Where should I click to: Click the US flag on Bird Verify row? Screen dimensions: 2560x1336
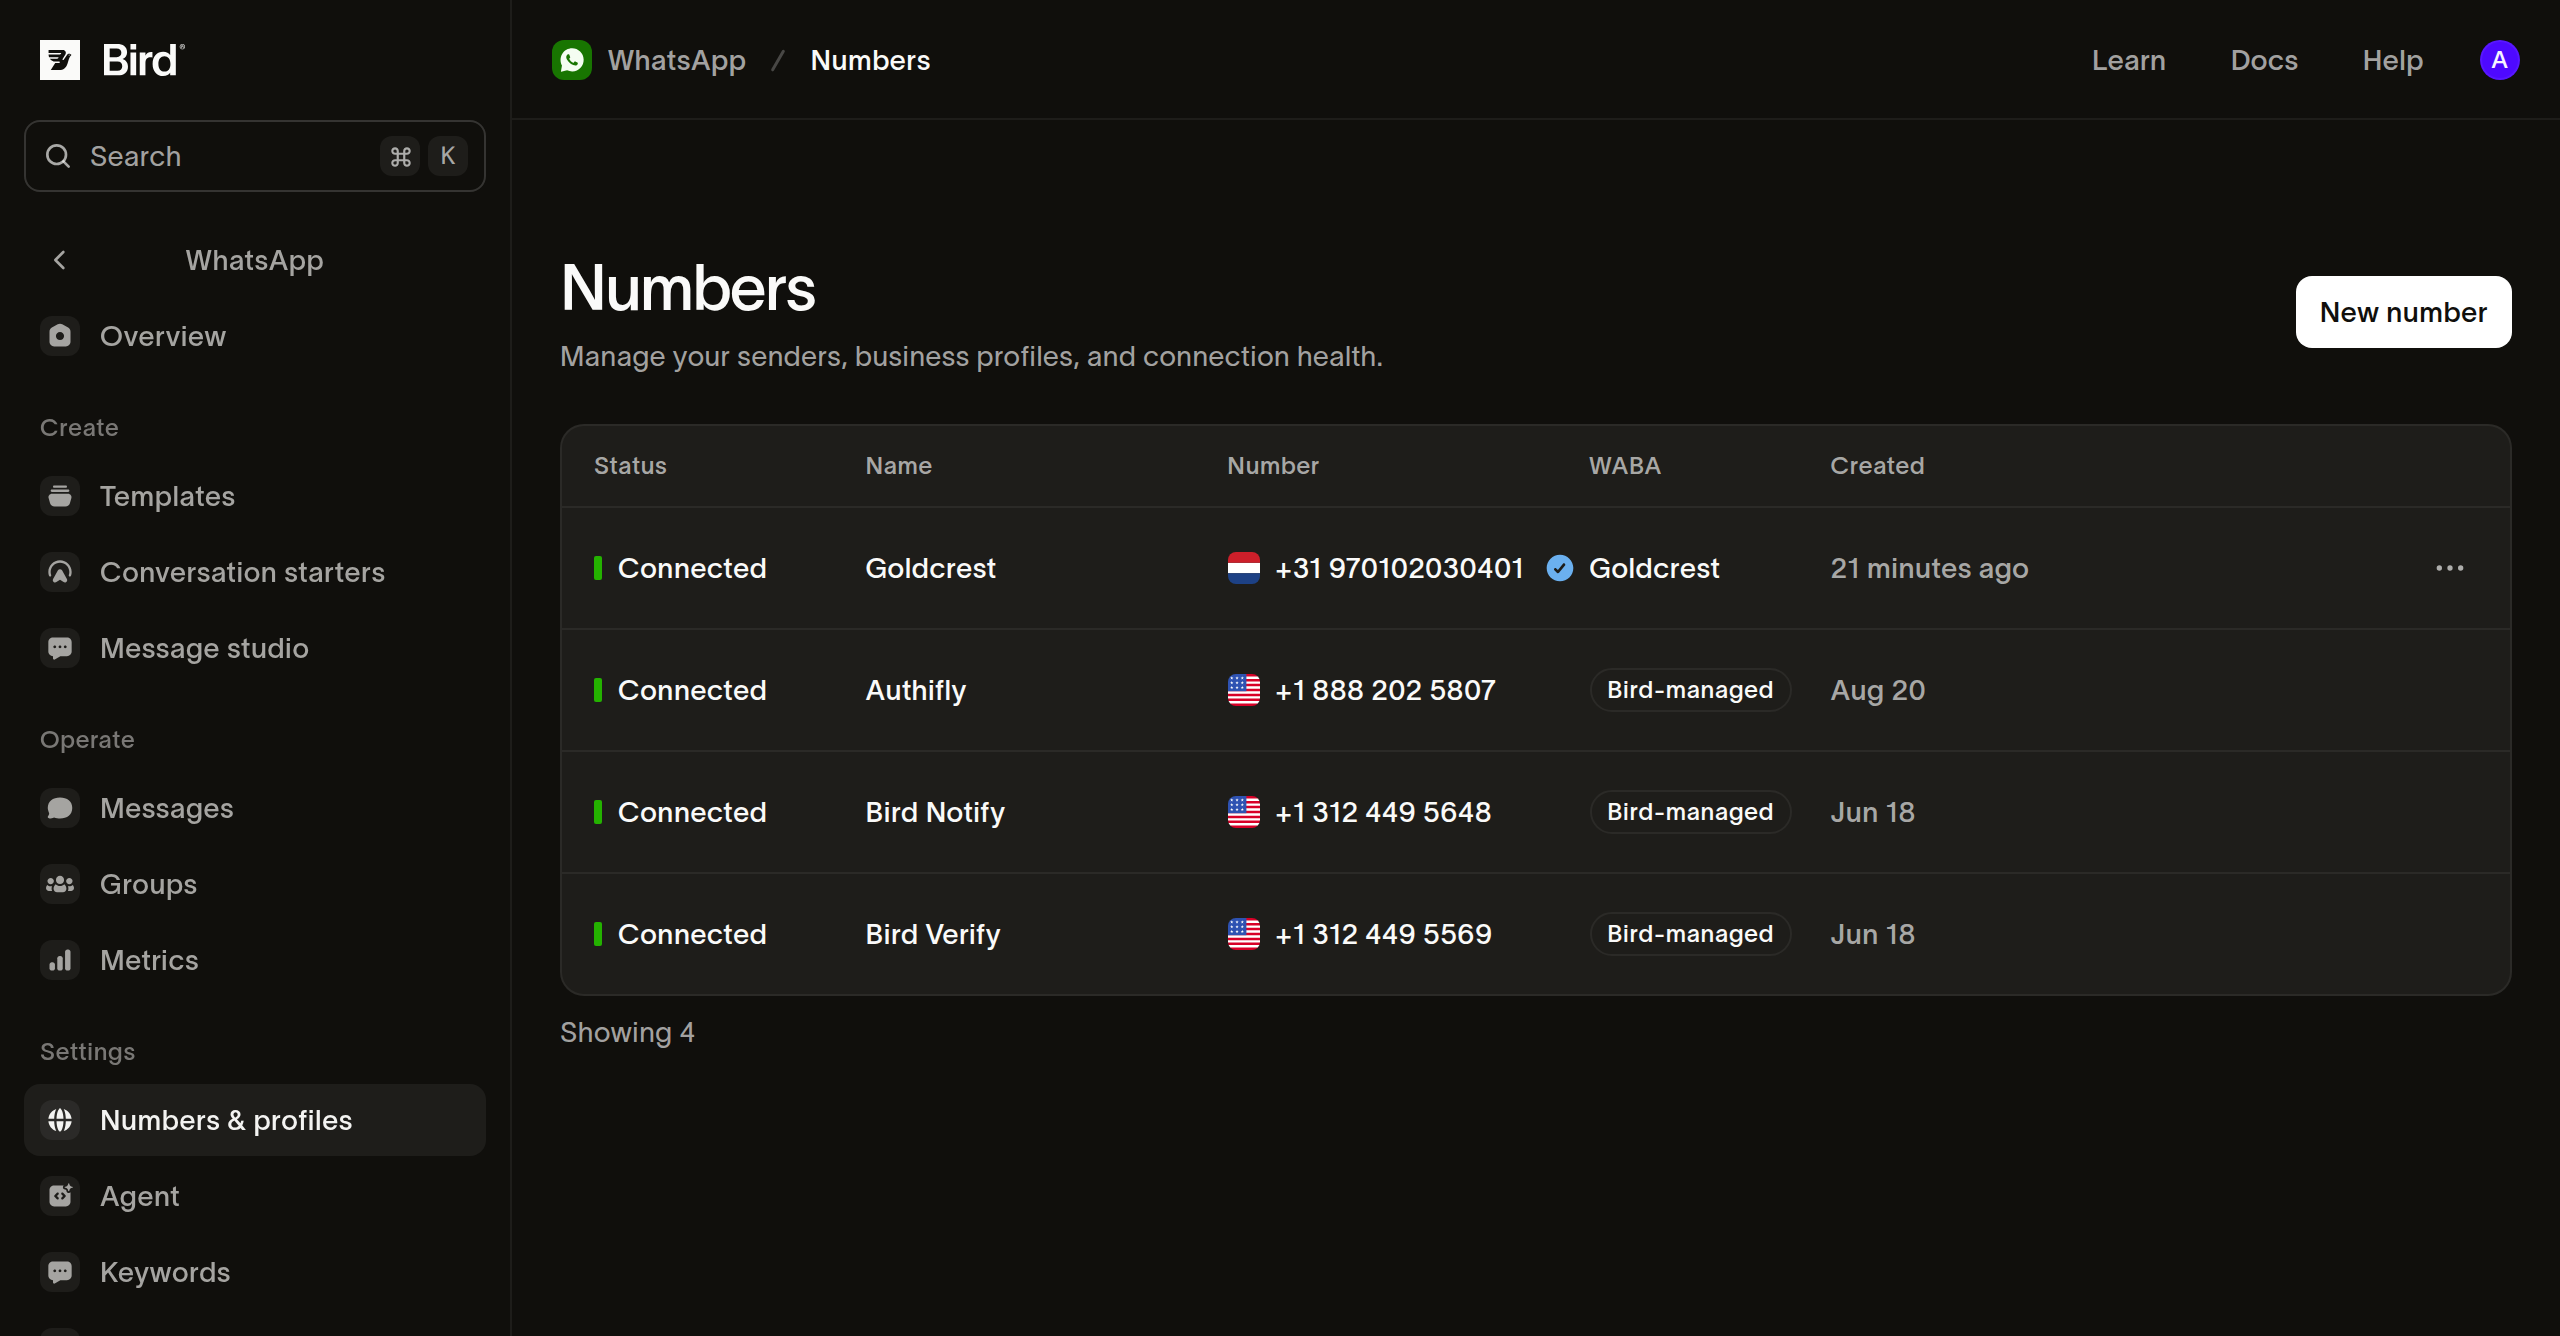[1244, 934]
